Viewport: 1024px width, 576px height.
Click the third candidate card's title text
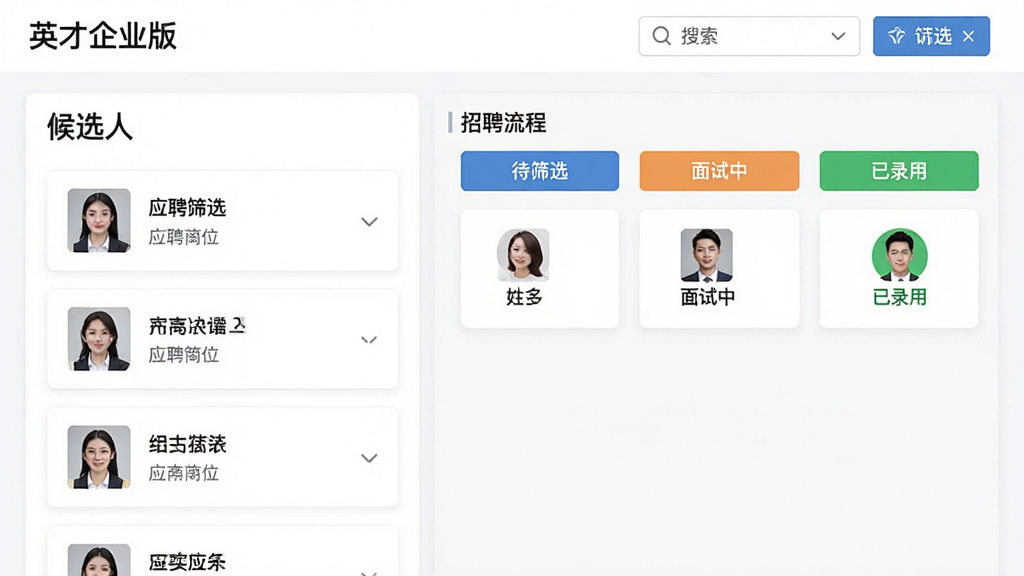coord(187,444)
